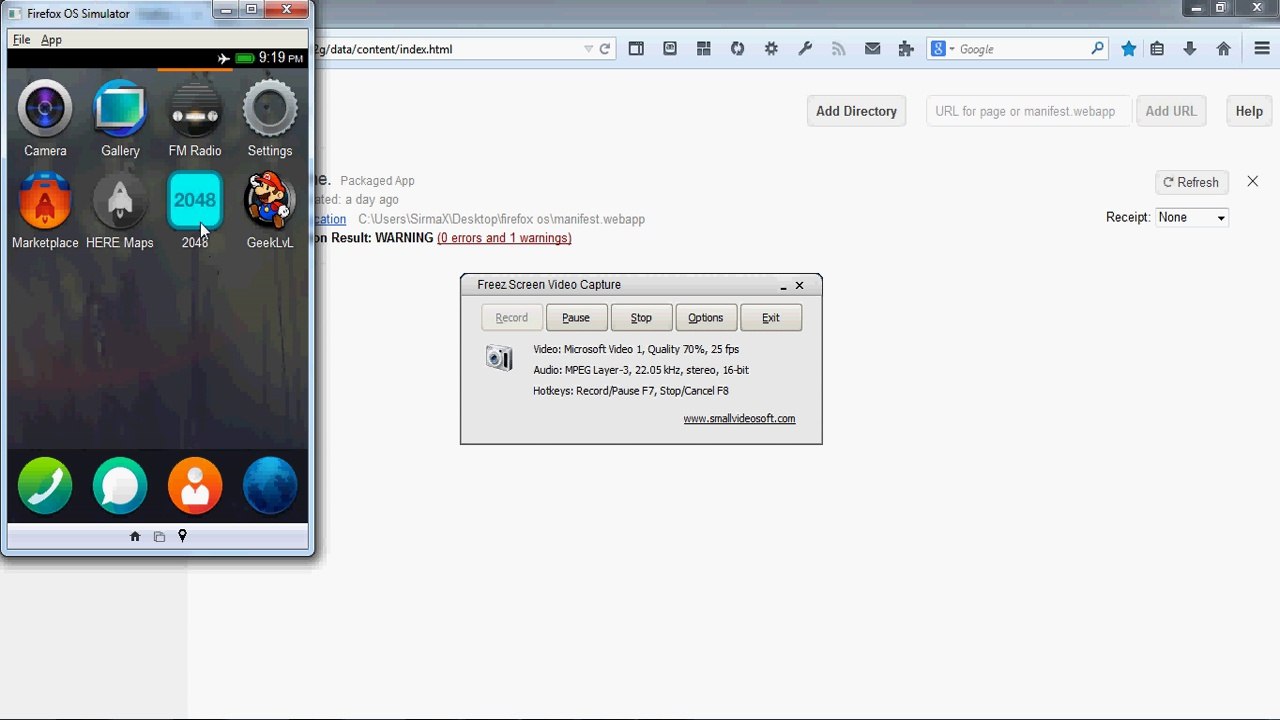Screen dimensions: 1280x720
Task: Open the Help button
Action: point(1249,111)
